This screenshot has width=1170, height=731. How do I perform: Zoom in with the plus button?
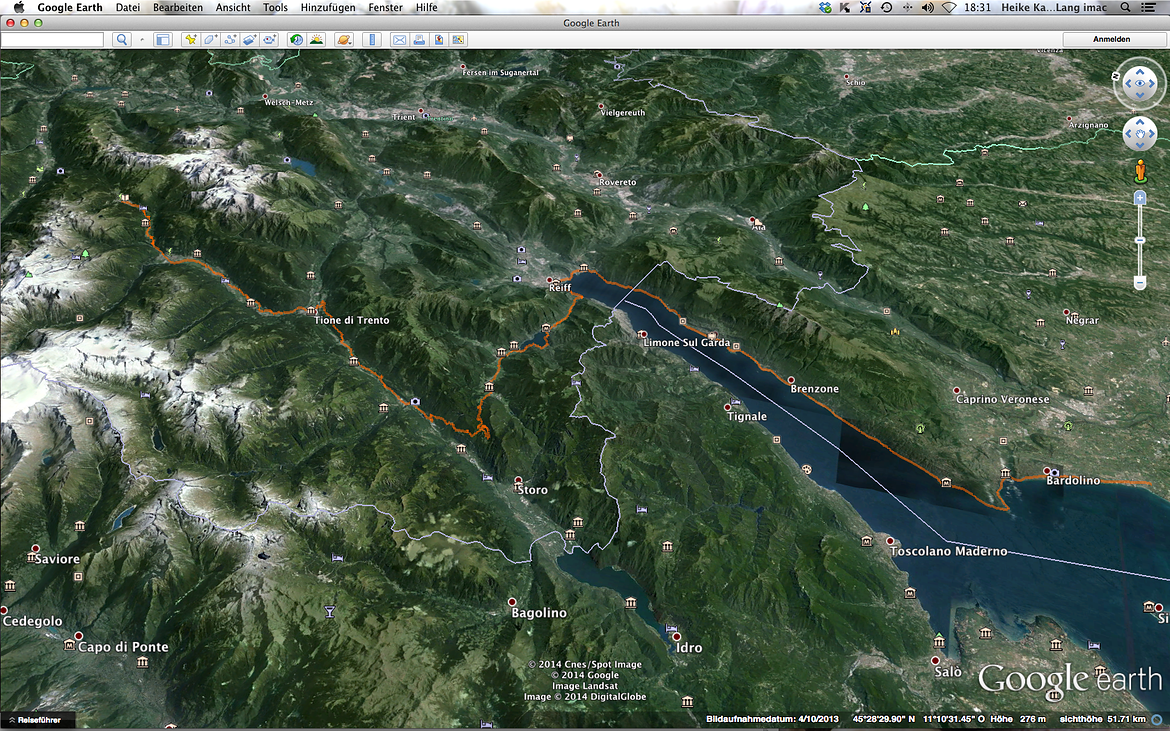(x=1139, y=198)
